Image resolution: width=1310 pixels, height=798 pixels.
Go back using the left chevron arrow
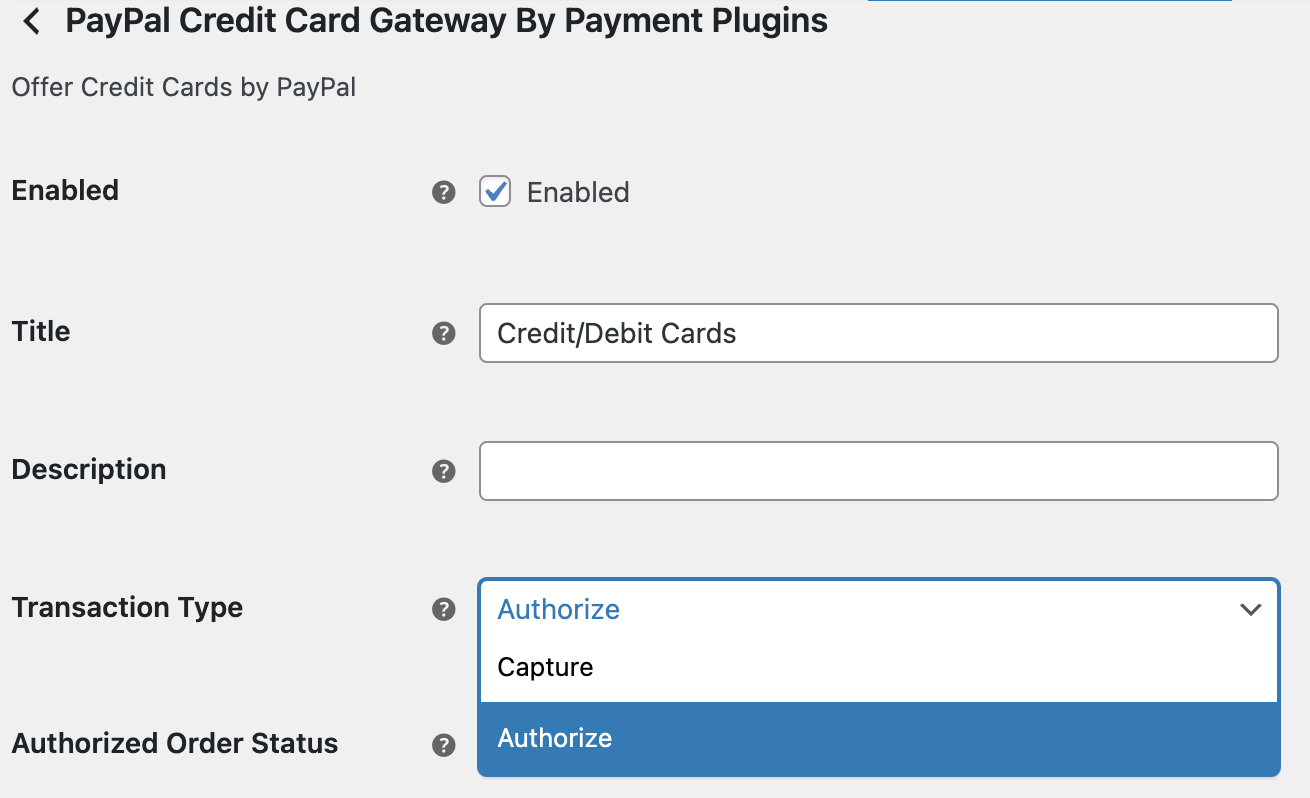tap(32, 22)
